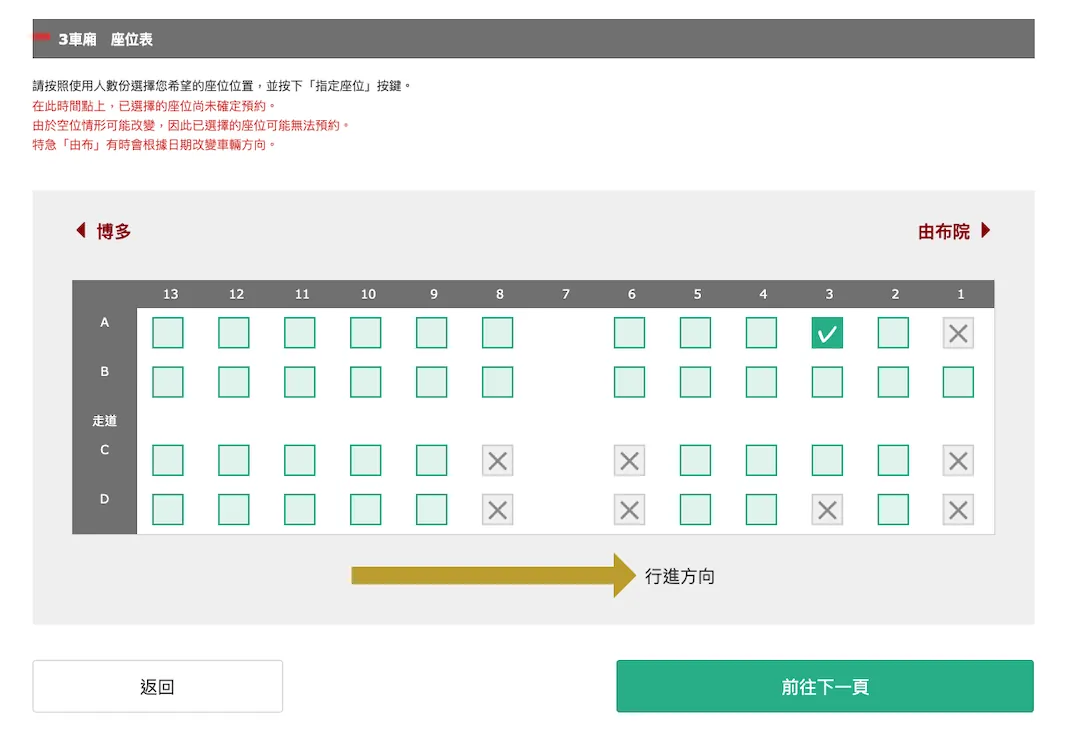
Task: Proceed with the 前往下一頁 button
Action: pyautogui.click(x=824, y=686)
